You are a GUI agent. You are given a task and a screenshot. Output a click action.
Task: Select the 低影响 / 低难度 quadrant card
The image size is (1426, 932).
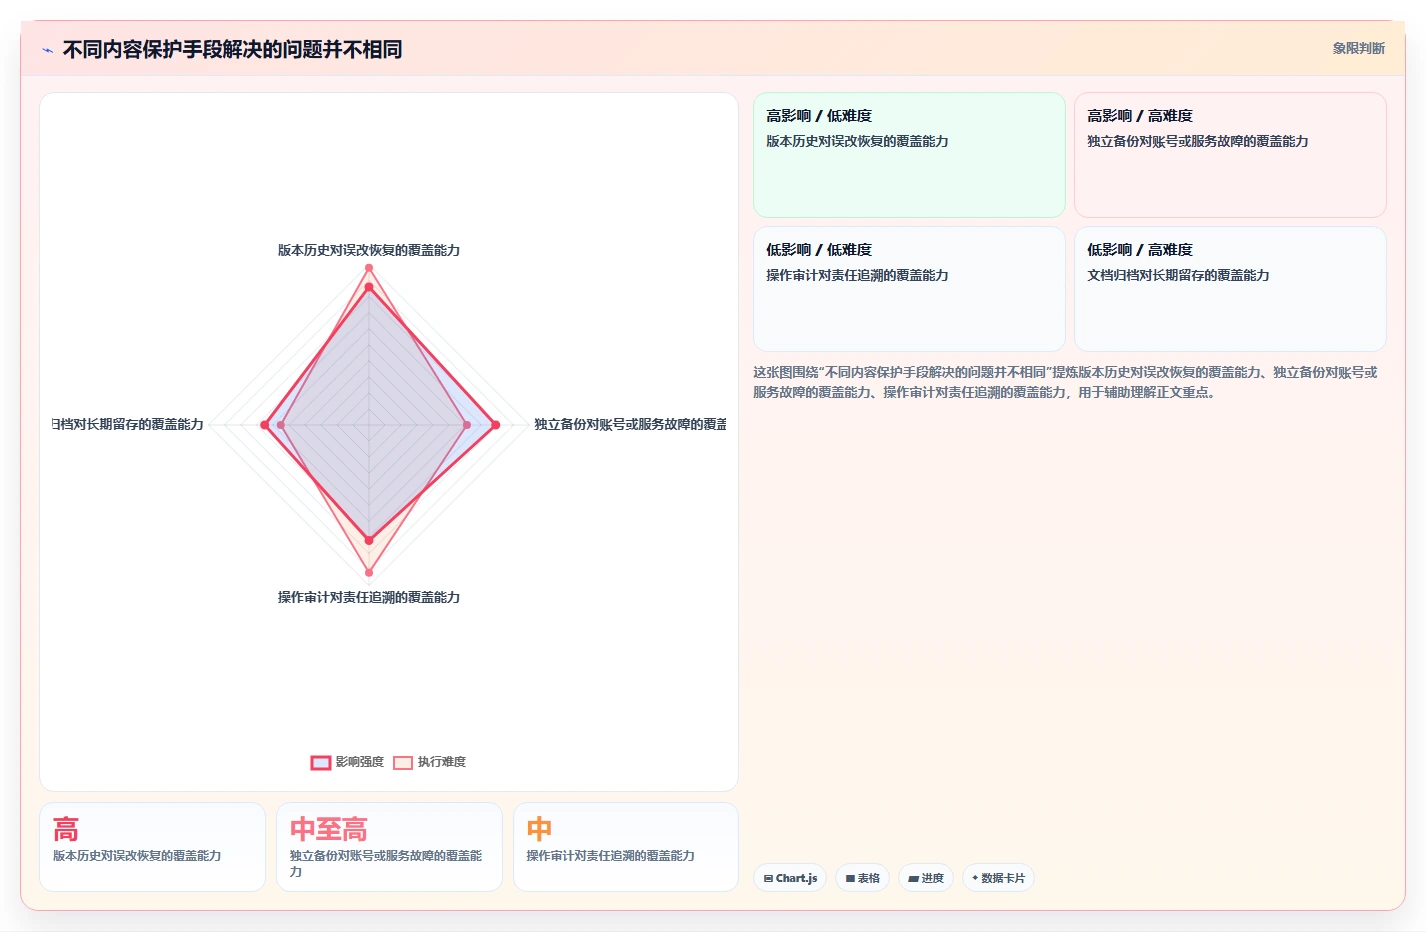click(x=909, y=289)
